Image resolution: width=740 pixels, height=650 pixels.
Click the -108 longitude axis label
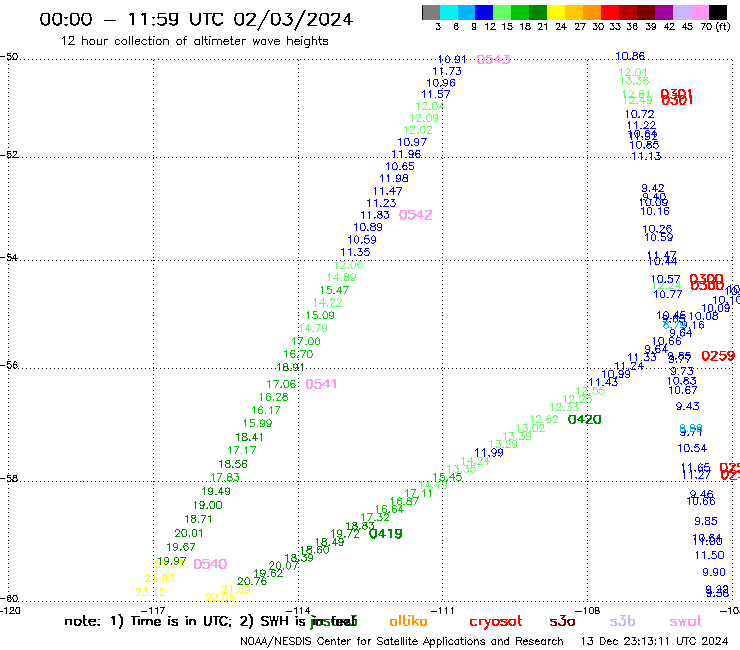pos(588,610)
